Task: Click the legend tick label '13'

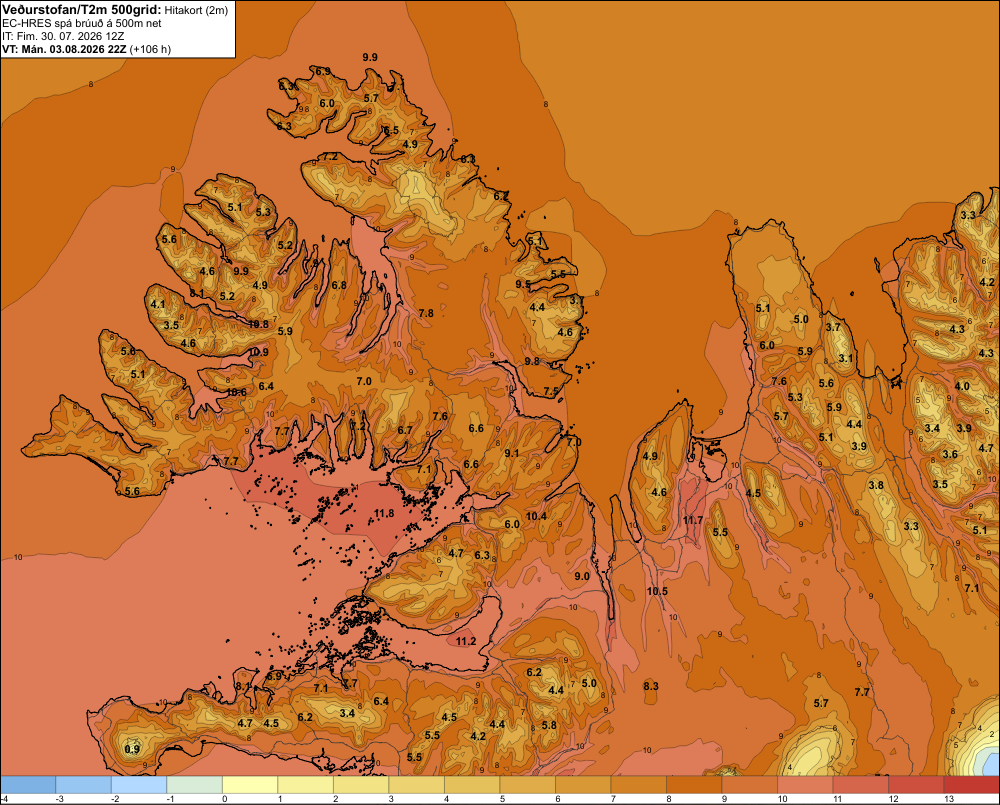Action: tap(949, 799)
